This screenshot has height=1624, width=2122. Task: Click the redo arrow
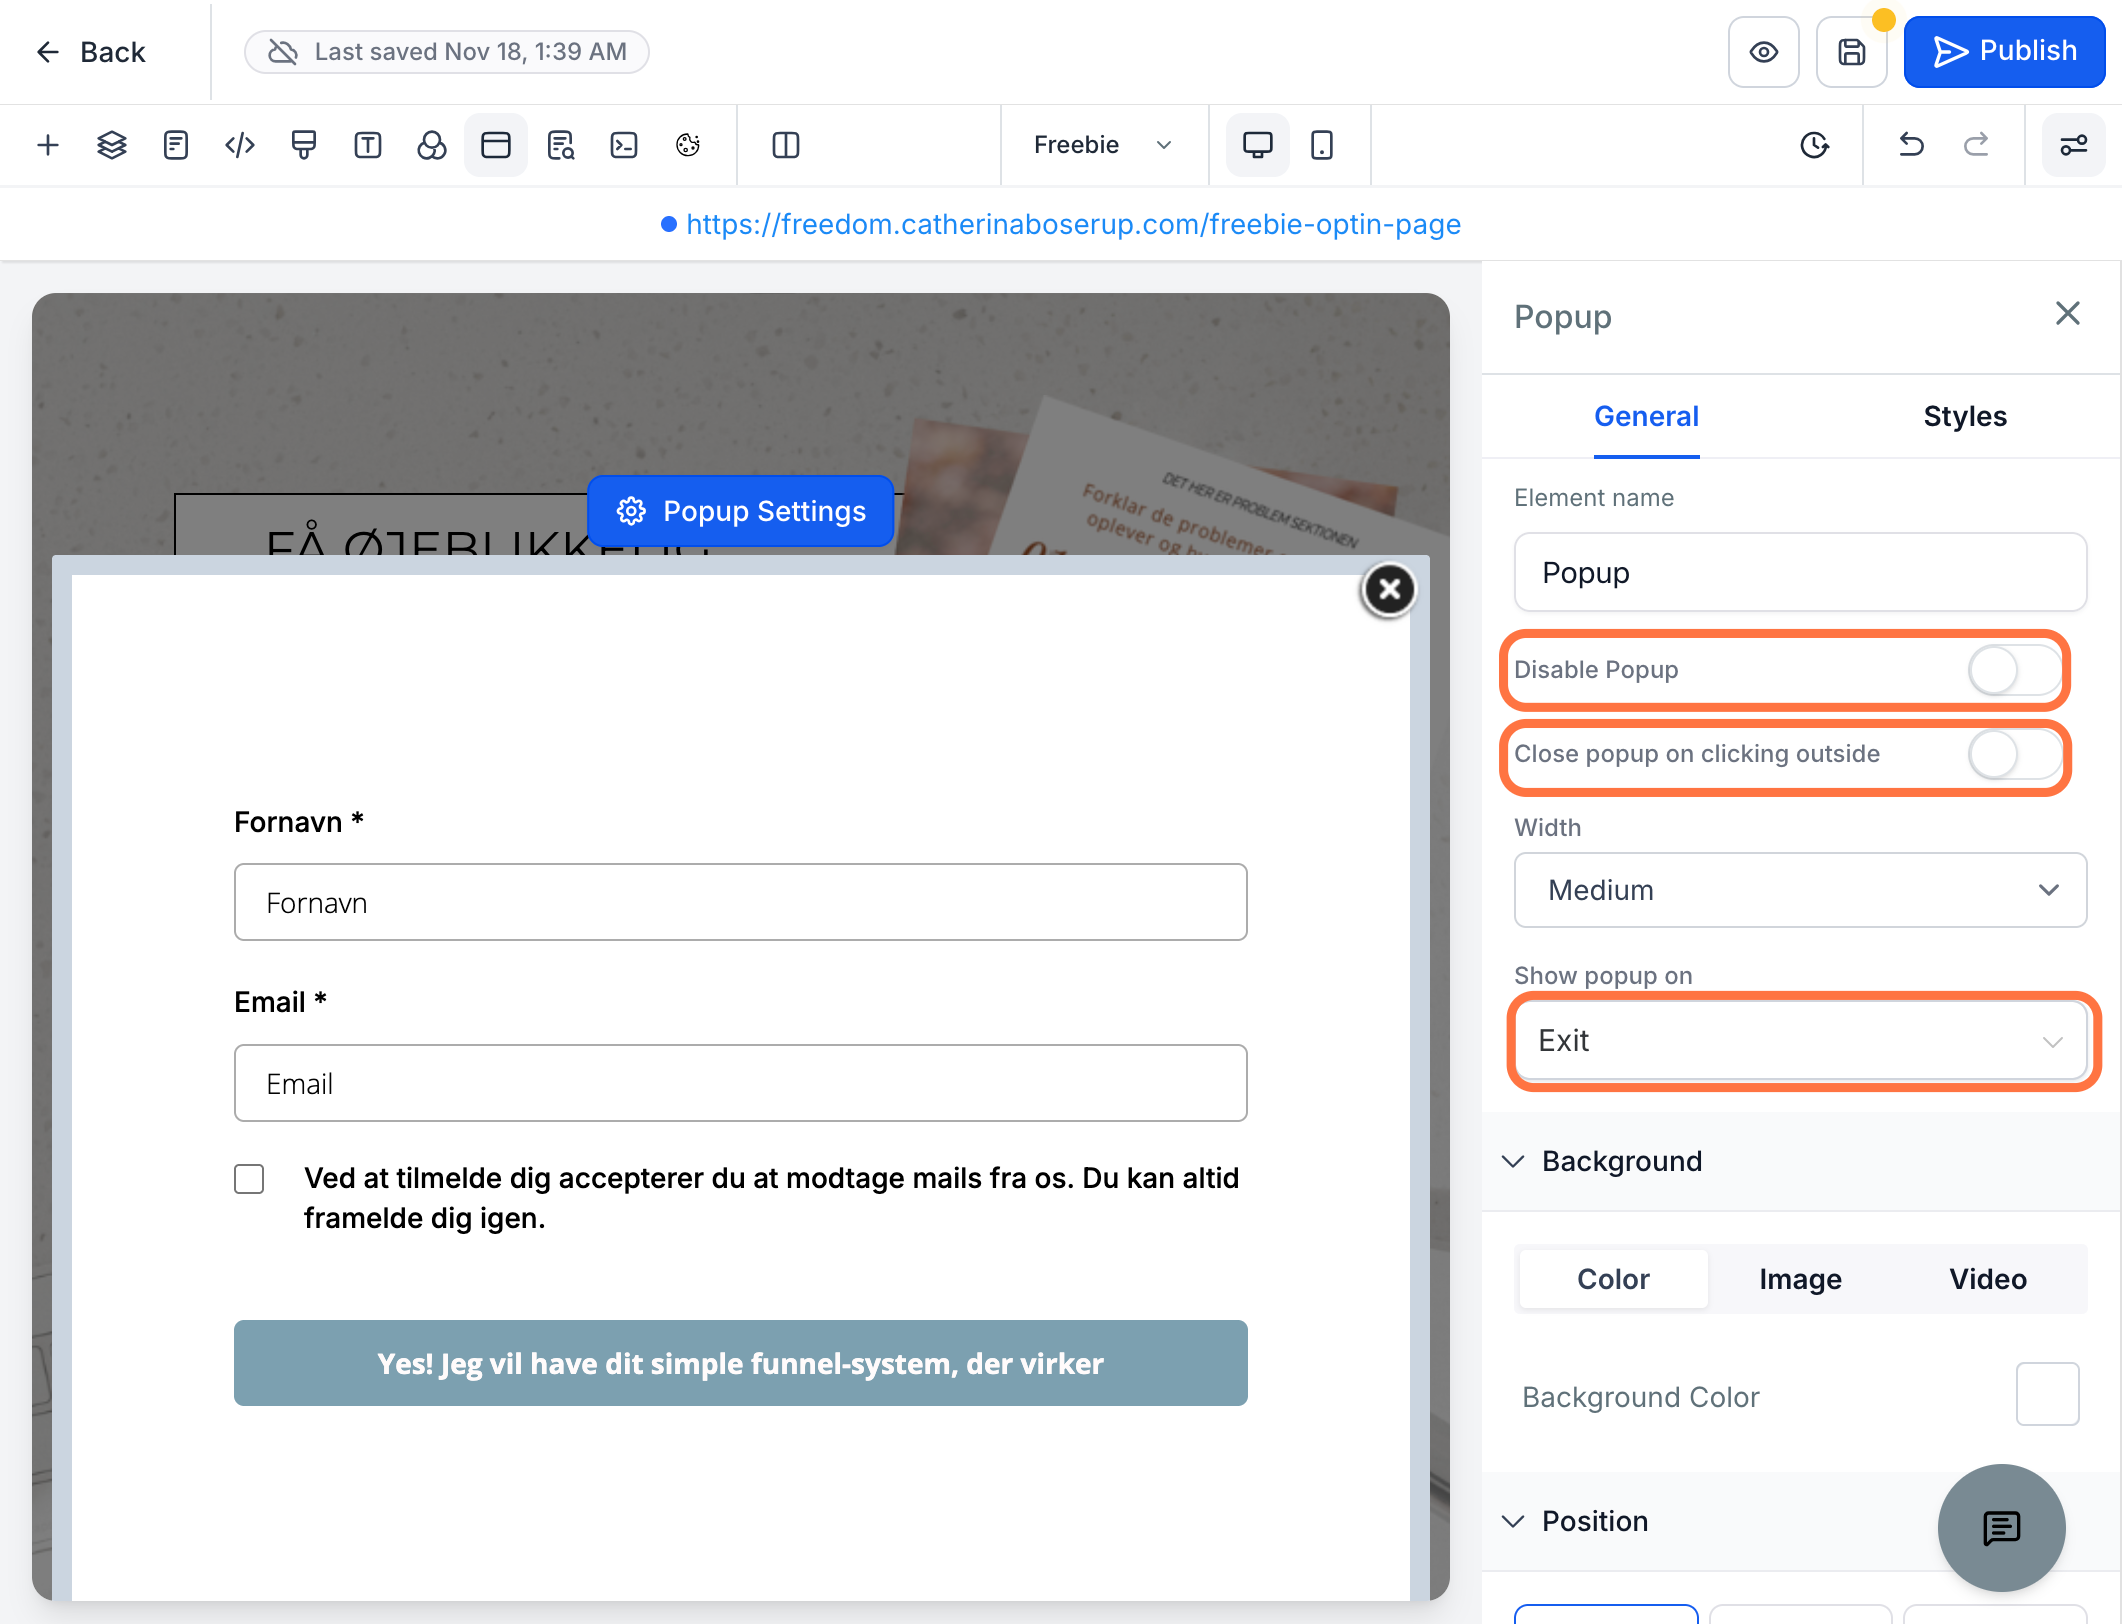1975,145
